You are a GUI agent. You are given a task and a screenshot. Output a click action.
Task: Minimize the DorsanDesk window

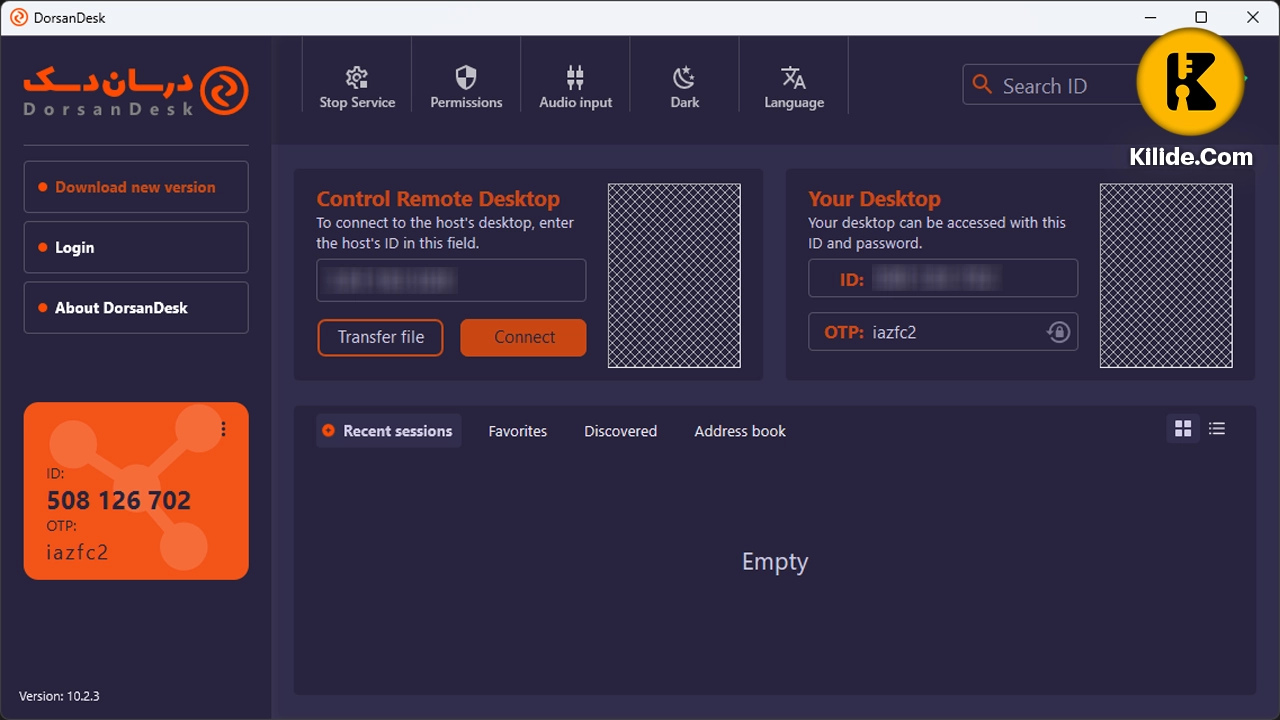[x=1149, y=17]
